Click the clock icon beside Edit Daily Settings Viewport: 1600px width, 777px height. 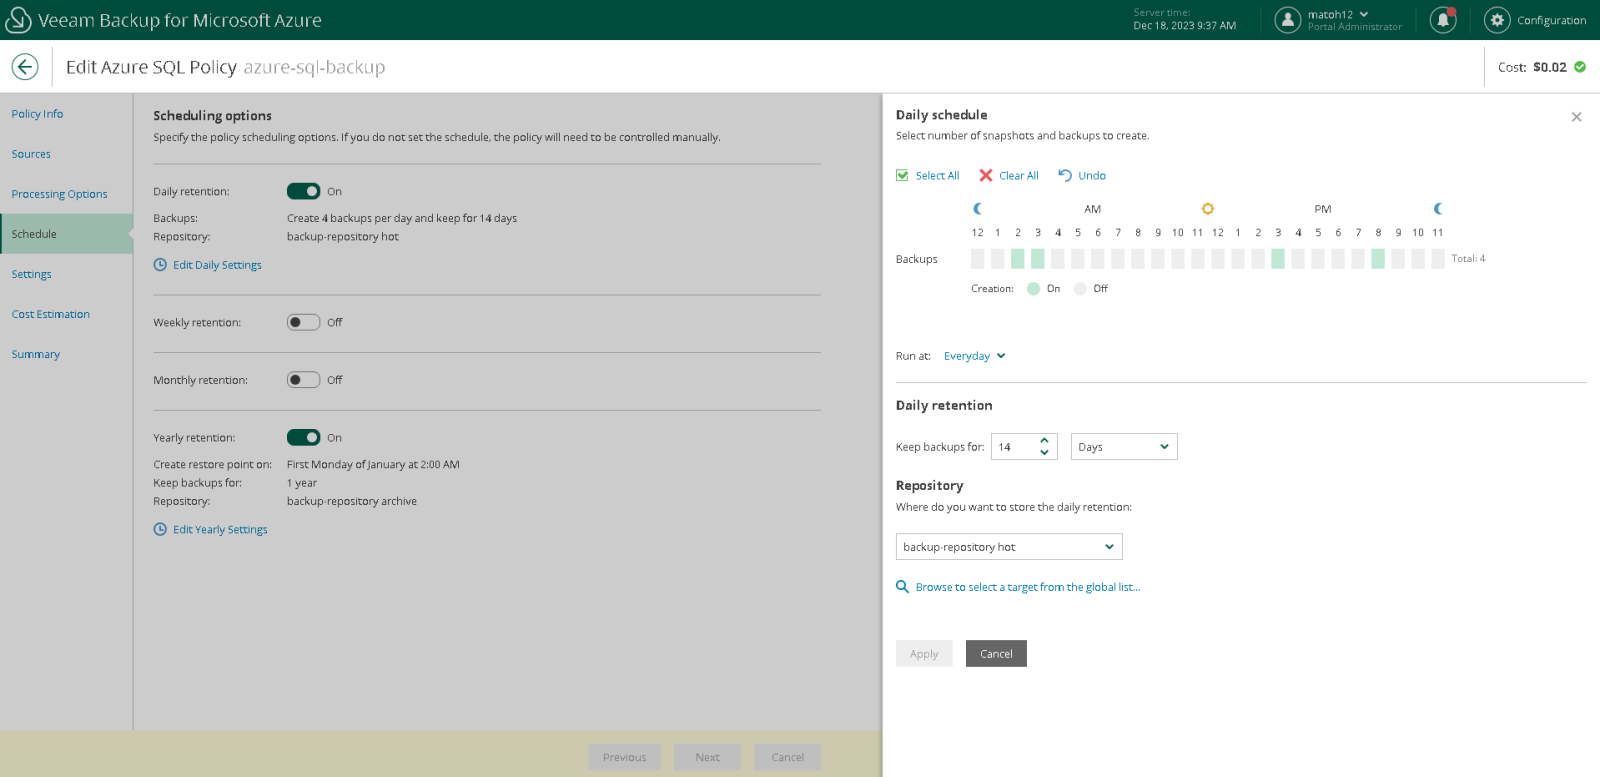click(160, 265)
